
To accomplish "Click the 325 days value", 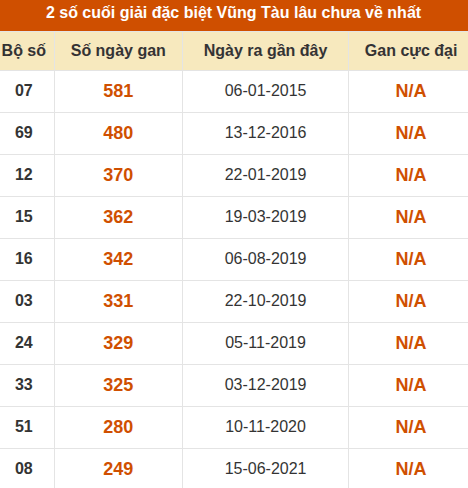I will tap(118, 385).
